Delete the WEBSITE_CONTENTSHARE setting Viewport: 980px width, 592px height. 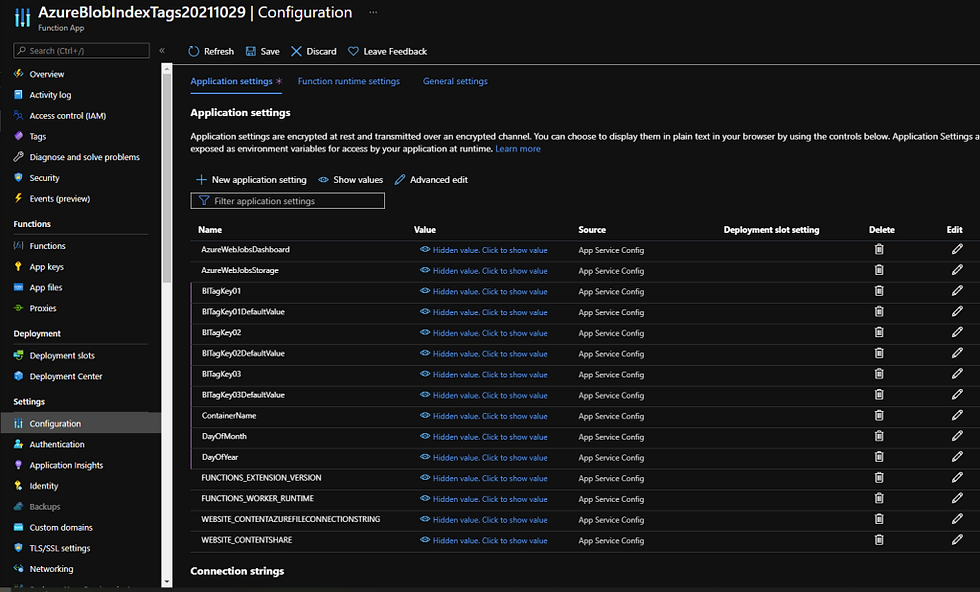[x=879, y=539]
